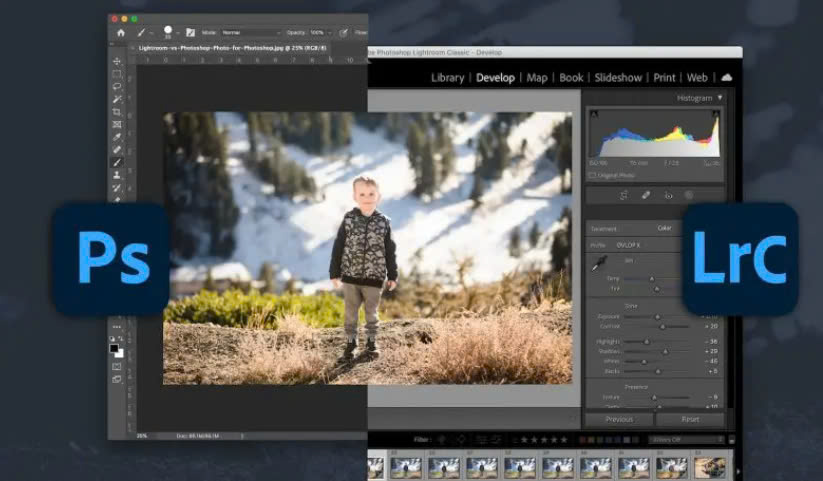Open the Map module
Viewport: 823px width, 481px height.
tap(537, 78)
